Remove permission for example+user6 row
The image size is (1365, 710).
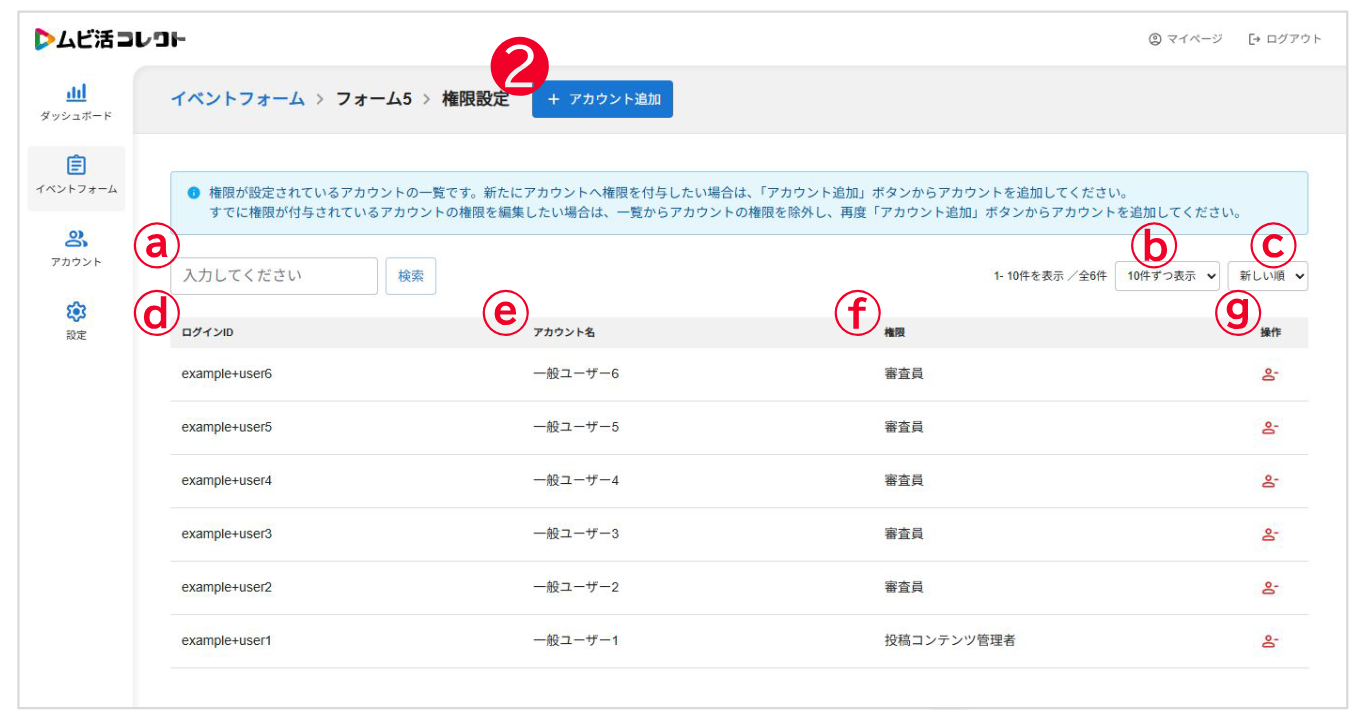[x=1270, y=374]
